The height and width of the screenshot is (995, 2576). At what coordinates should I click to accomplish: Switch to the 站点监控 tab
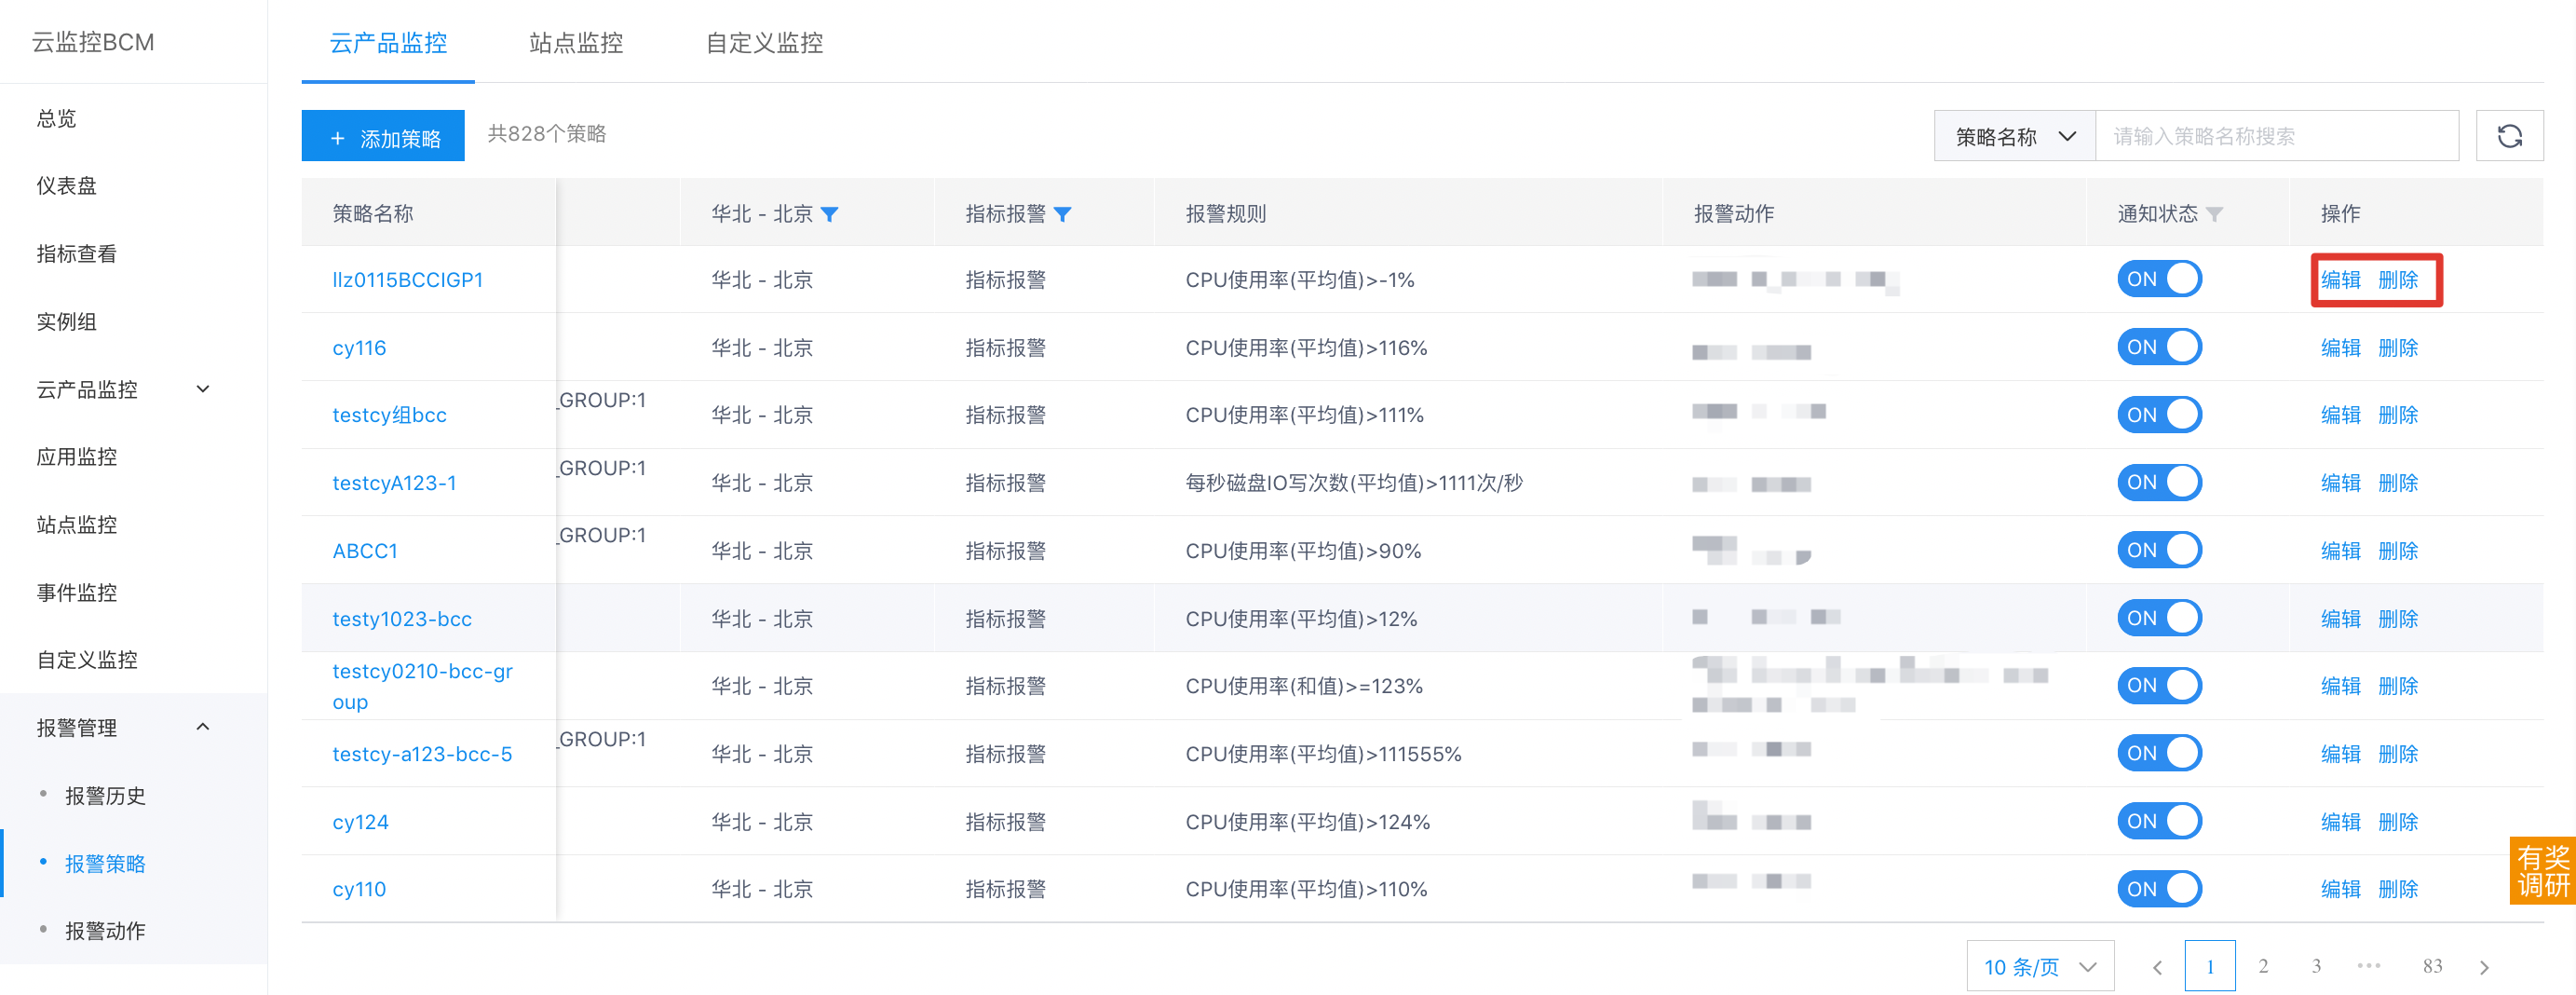click(576, 43)
